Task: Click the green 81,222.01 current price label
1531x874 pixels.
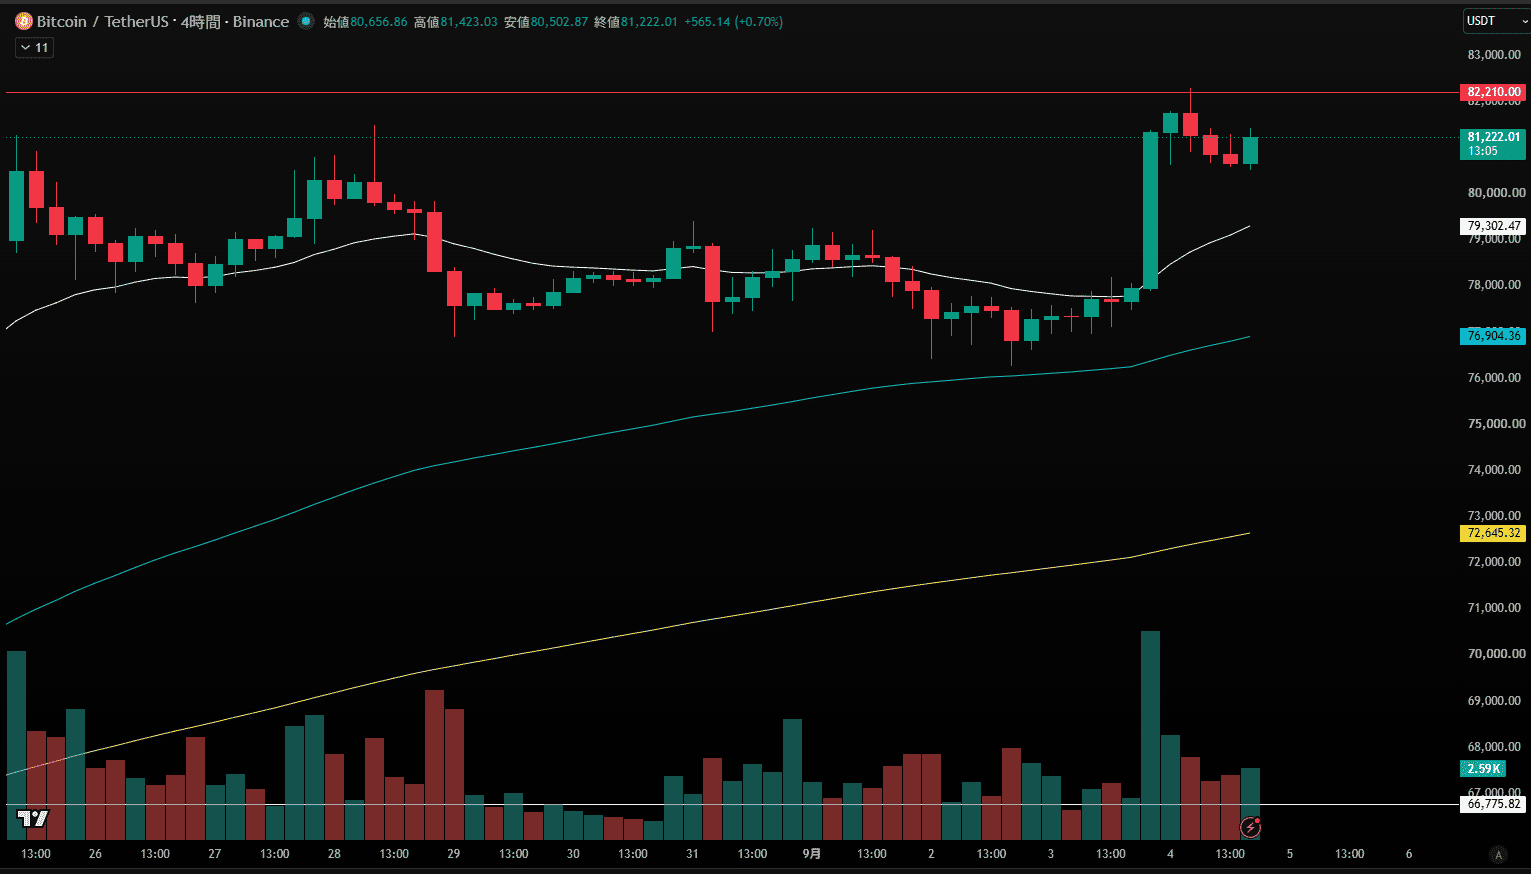Action: pos(1493,144)
